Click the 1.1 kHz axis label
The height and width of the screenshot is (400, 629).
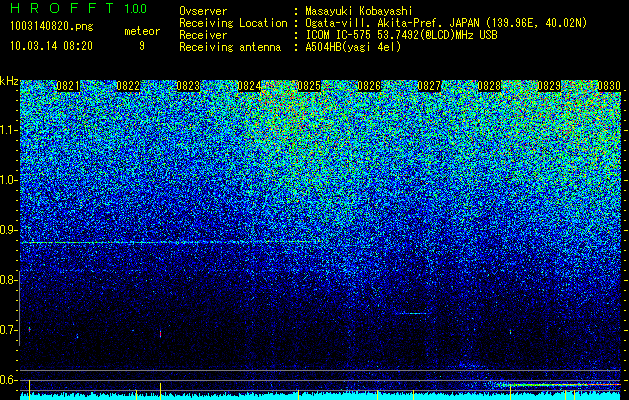[8, 130]
